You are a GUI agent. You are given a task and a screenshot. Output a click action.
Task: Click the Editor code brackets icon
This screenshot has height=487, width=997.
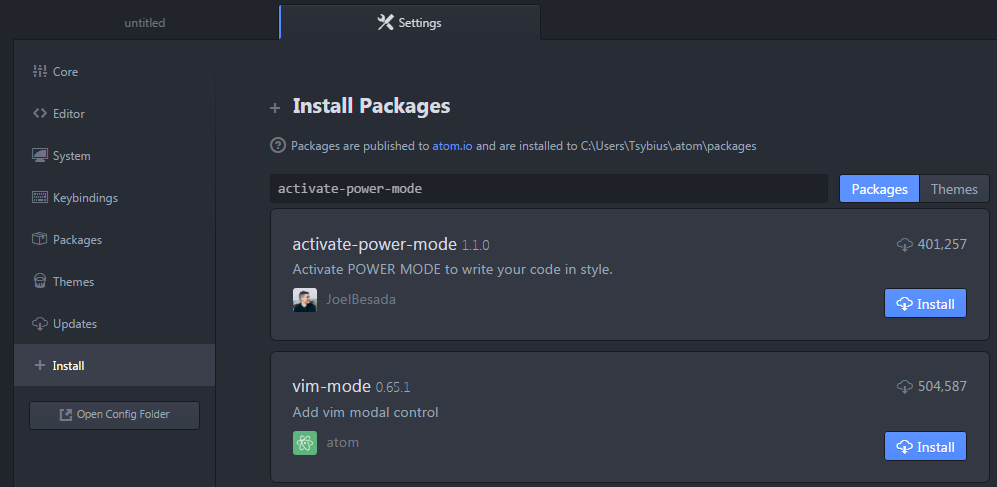point(39,114)
